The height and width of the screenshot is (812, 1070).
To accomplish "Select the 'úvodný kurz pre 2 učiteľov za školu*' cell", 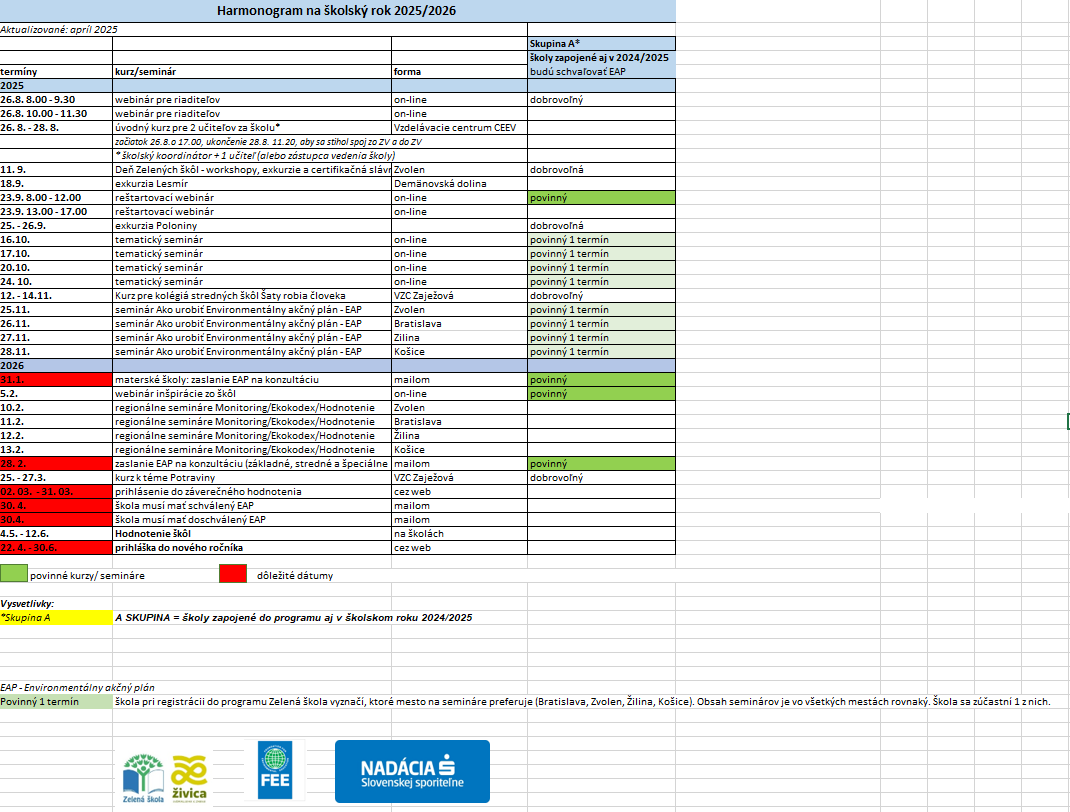I will point(252,128).
